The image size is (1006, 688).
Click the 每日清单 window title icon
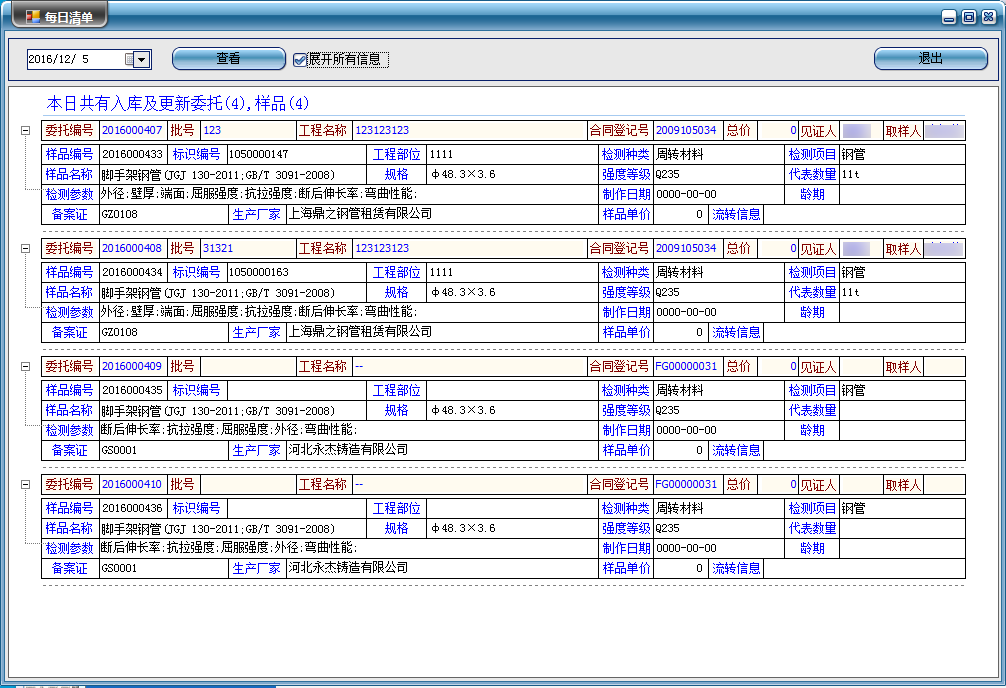tap(32, 16)
